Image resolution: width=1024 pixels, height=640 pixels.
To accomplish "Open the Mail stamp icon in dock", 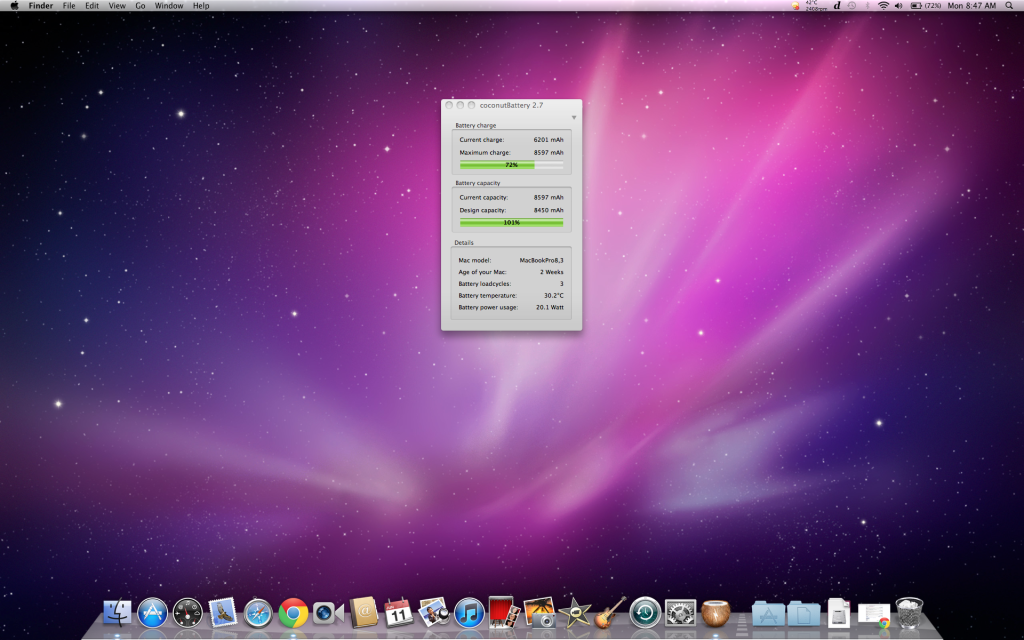I will 223,614.
